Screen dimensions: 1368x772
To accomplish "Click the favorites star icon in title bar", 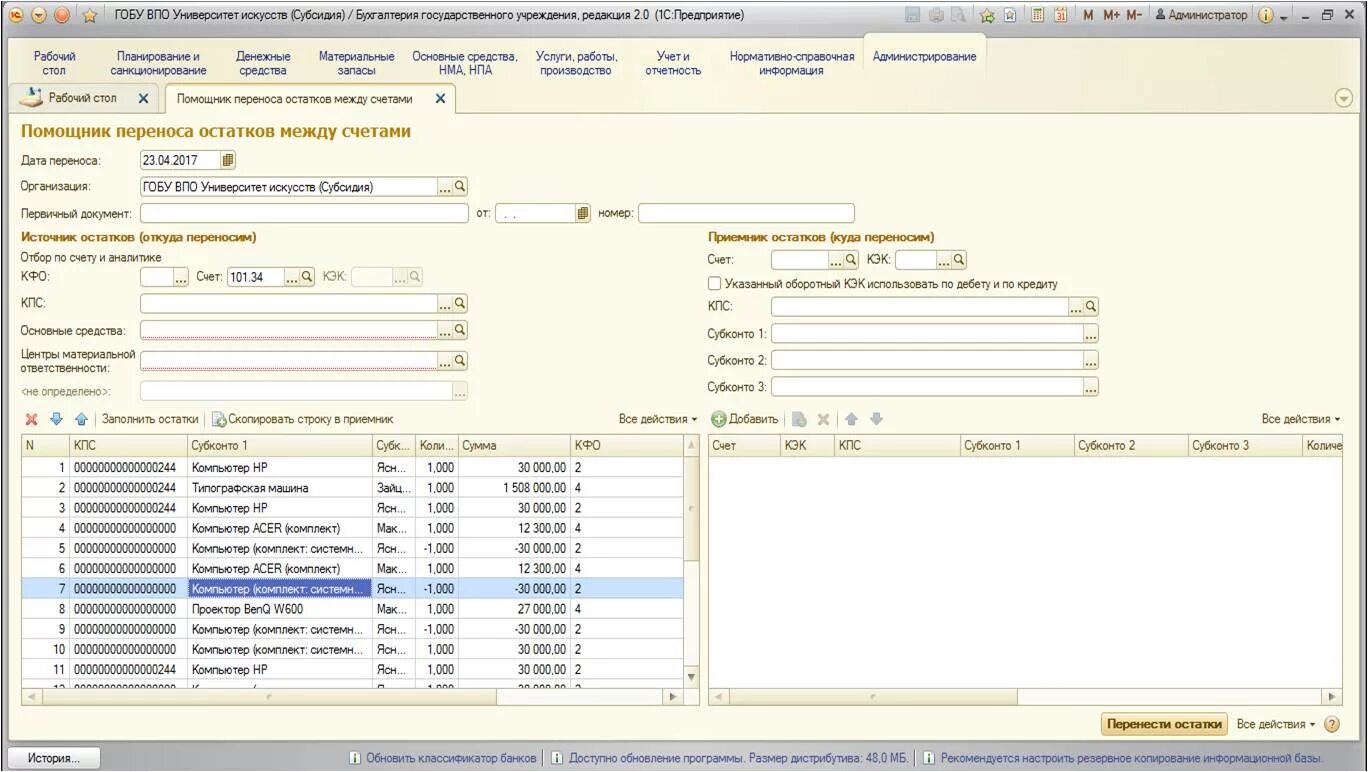I will (90, 15).
